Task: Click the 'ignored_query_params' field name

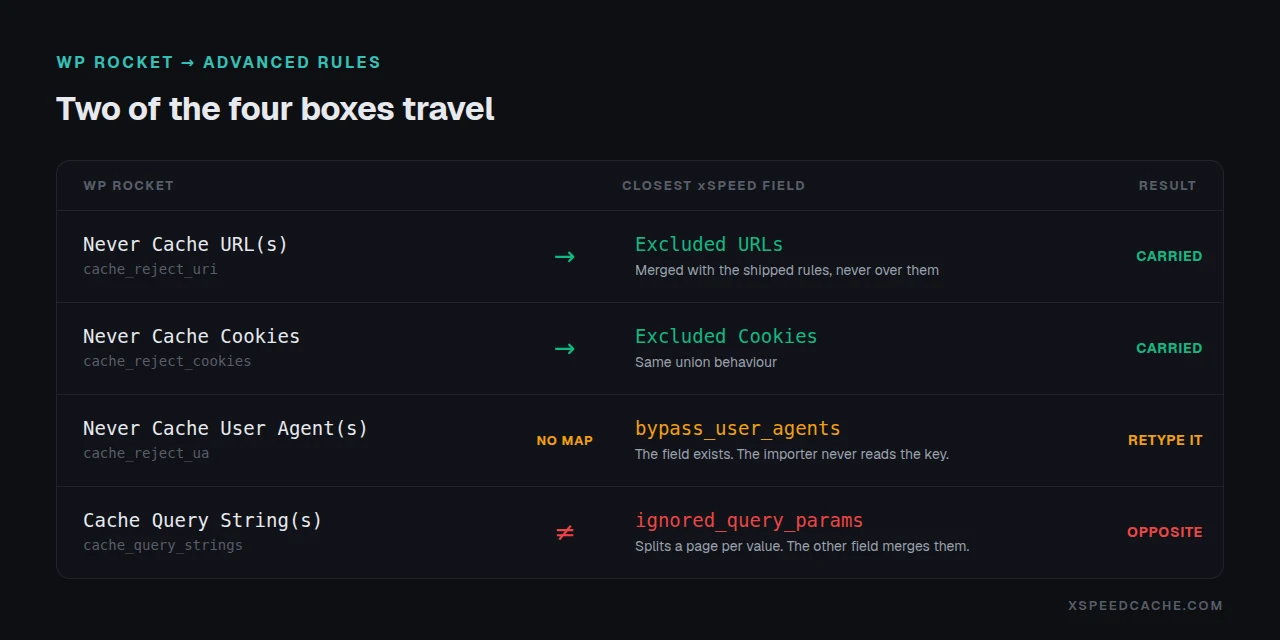Action: (x=749, y=520)
